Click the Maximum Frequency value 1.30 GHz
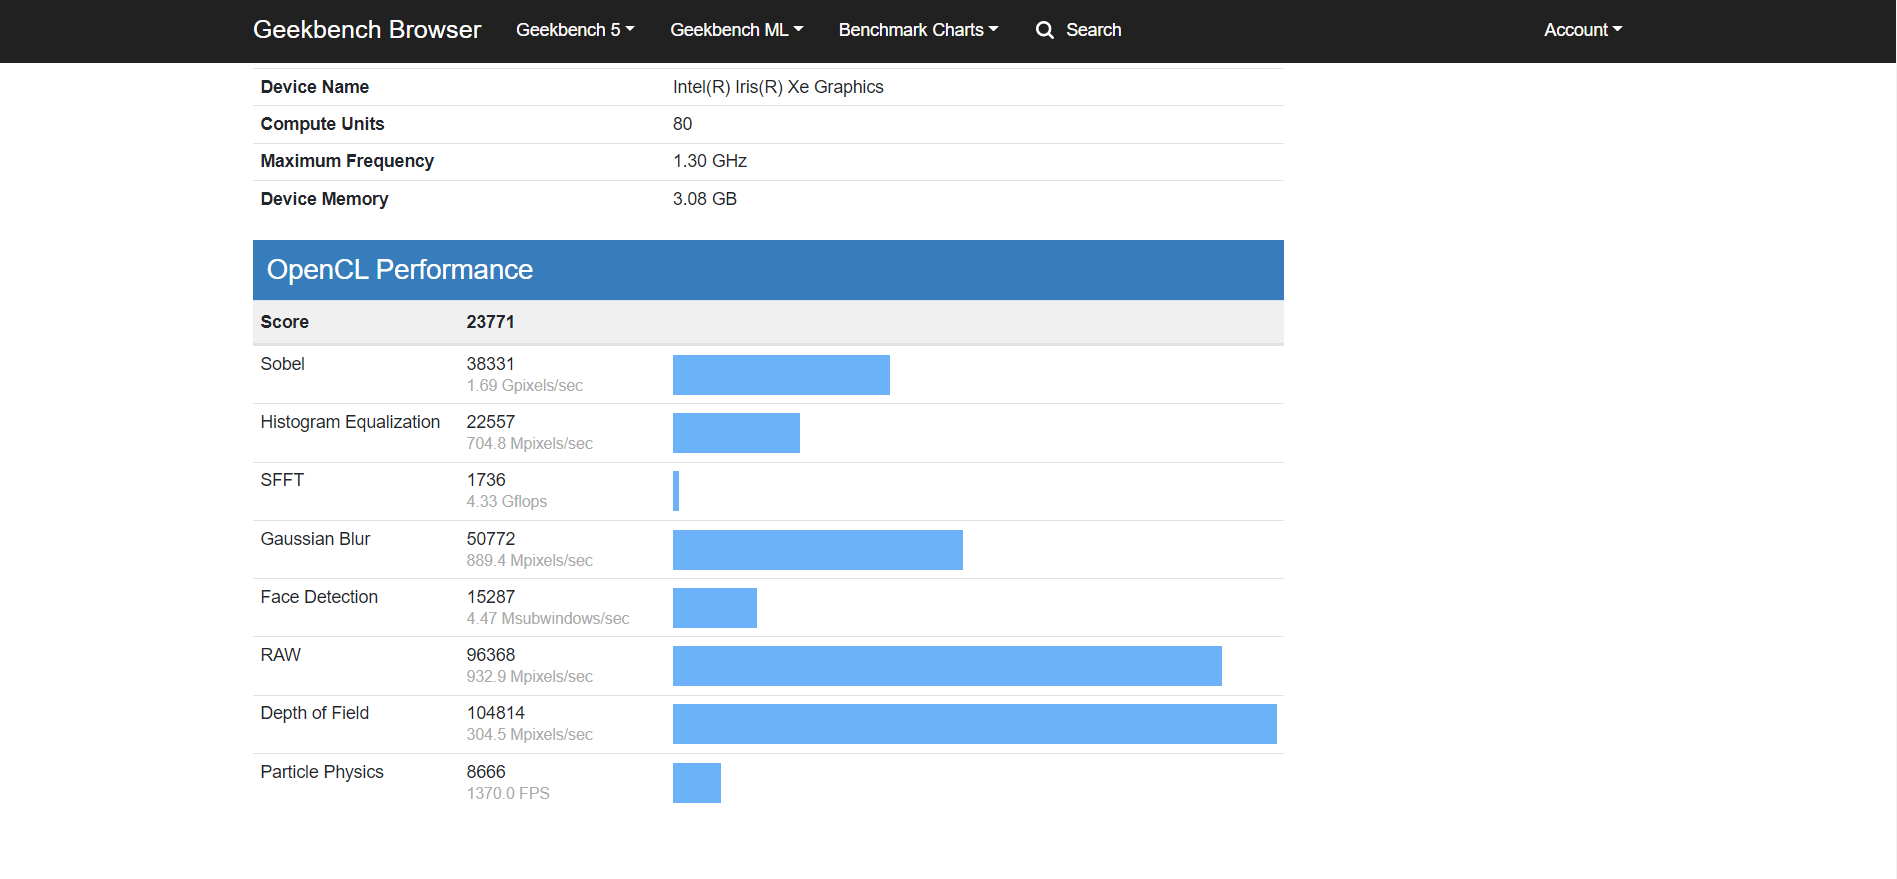Viewport: 1897px width, 879px height. [x=709, y=161]
